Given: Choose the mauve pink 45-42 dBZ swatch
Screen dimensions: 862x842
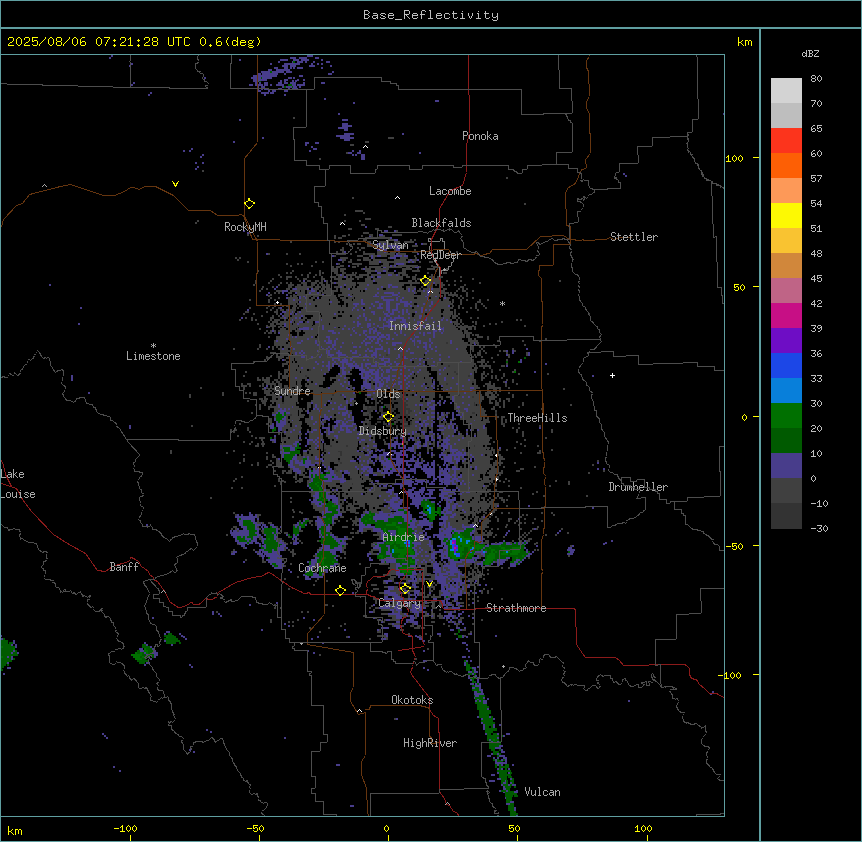Looking at the screenshot, I should coord(786,291).
